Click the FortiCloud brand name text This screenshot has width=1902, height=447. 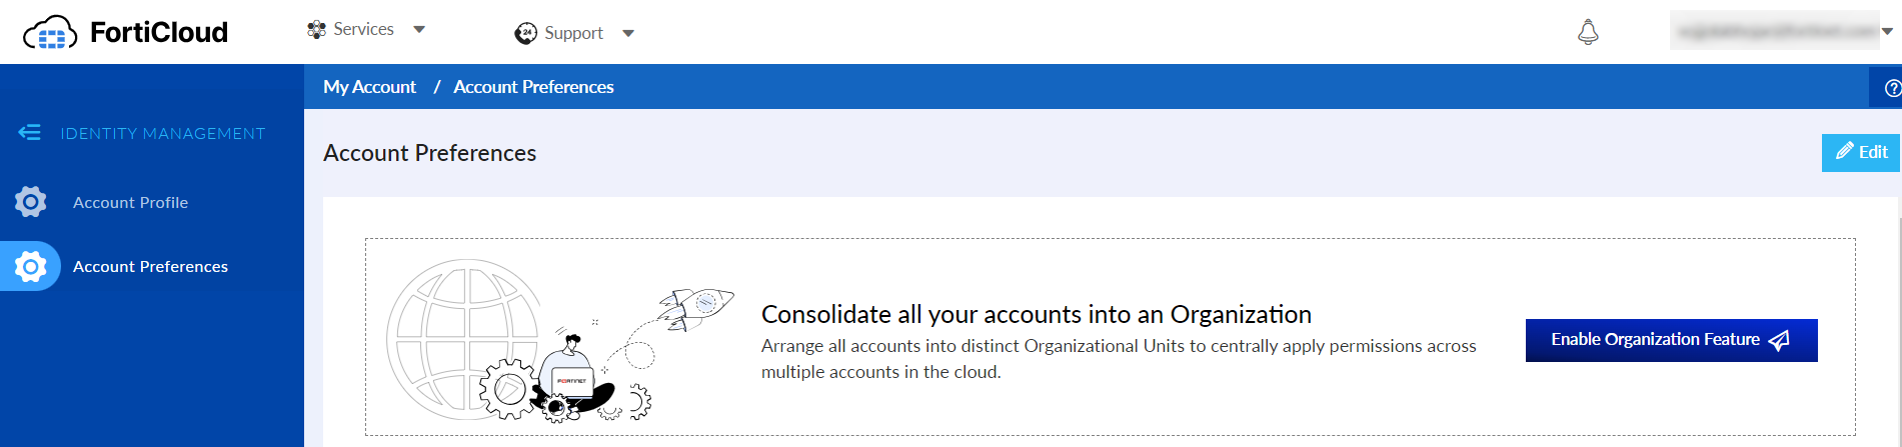pyautogui.click(x=159, y=33)
